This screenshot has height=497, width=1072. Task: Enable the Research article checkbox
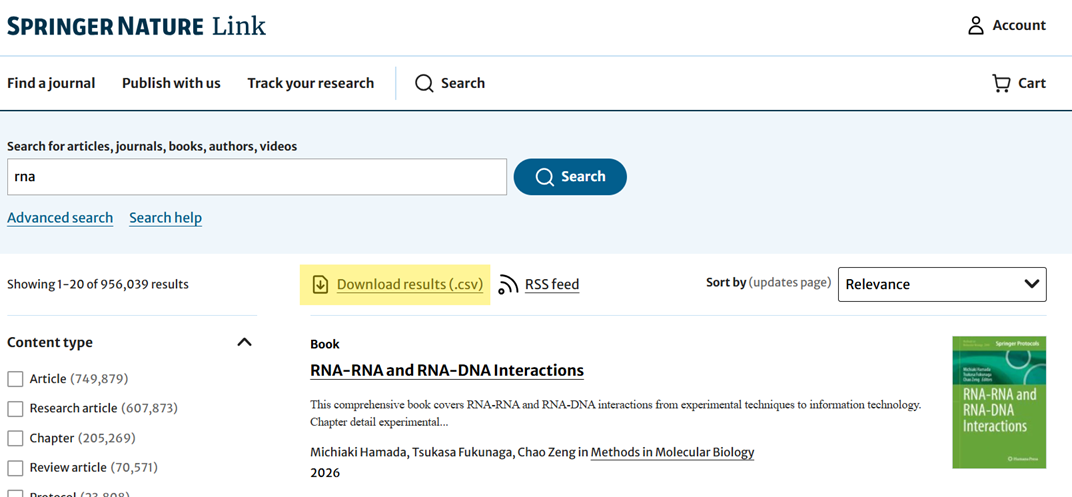15,409
